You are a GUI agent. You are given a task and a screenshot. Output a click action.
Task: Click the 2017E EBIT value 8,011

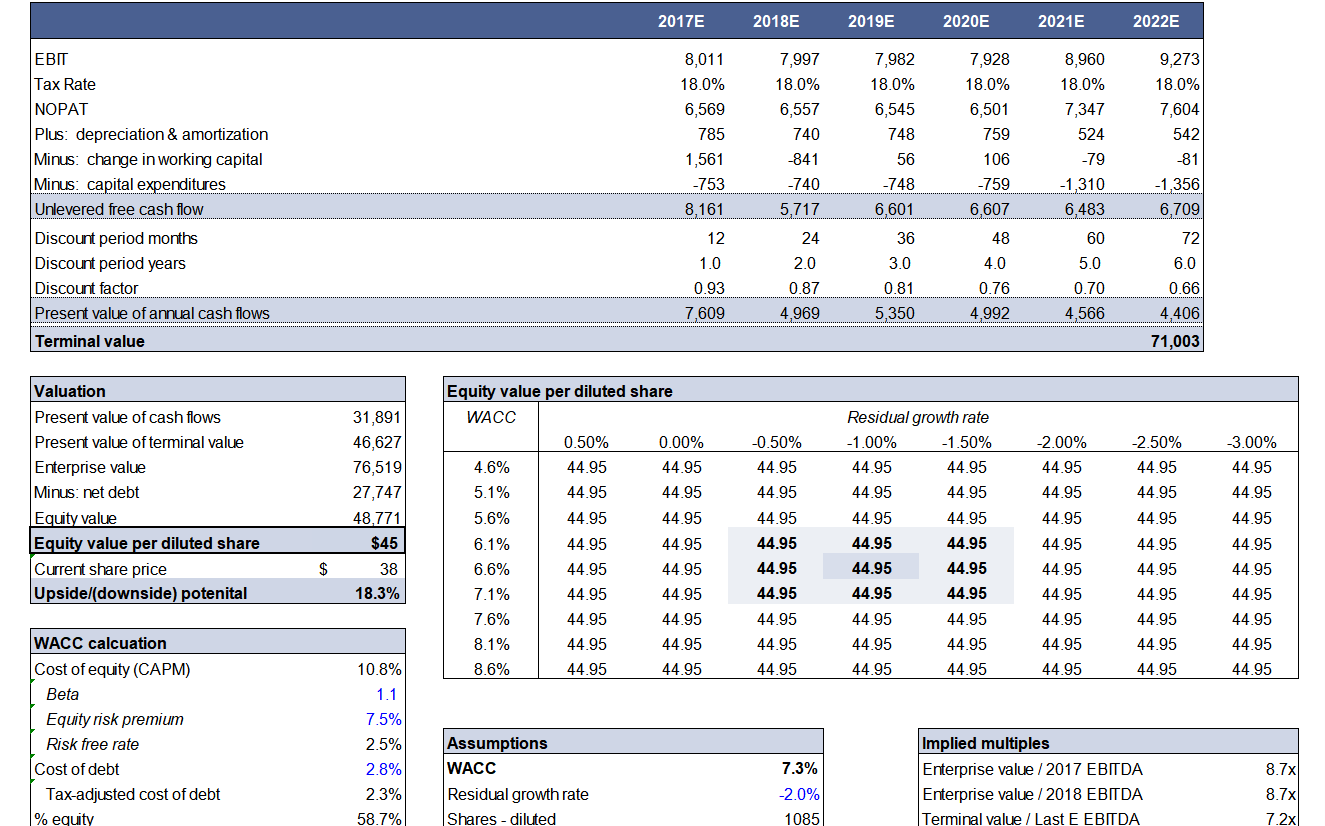(706, 60)
